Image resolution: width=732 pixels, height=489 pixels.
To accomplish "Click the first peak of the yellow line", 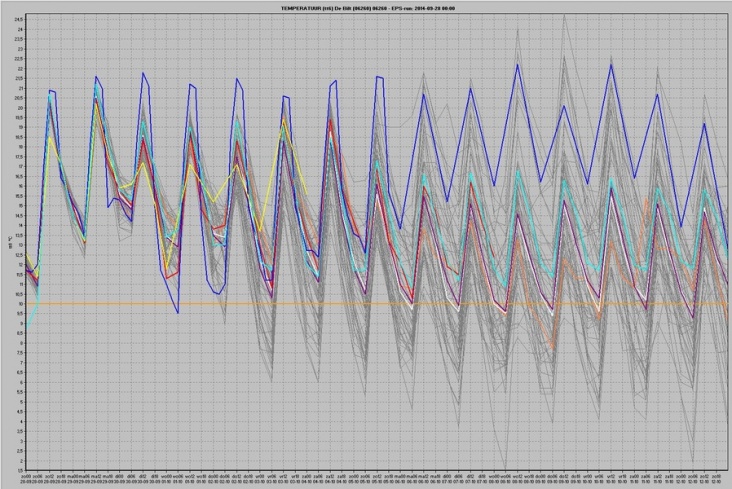I will pyautogui.click(x=49, y=137).
